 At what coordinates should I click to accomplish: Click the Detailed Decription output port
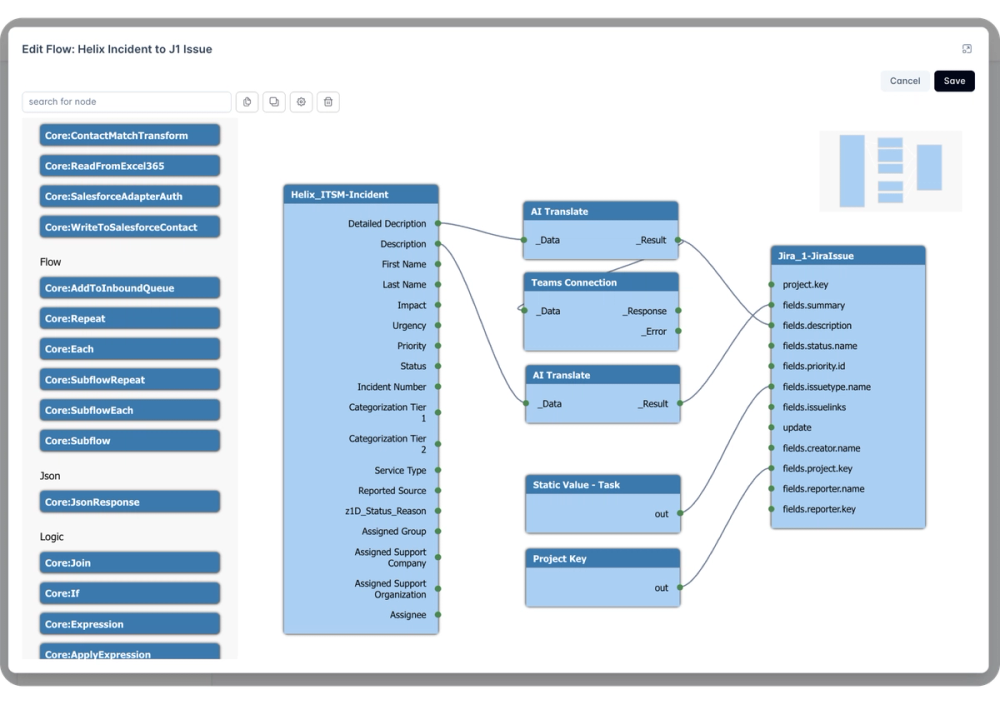coord(438,223)
